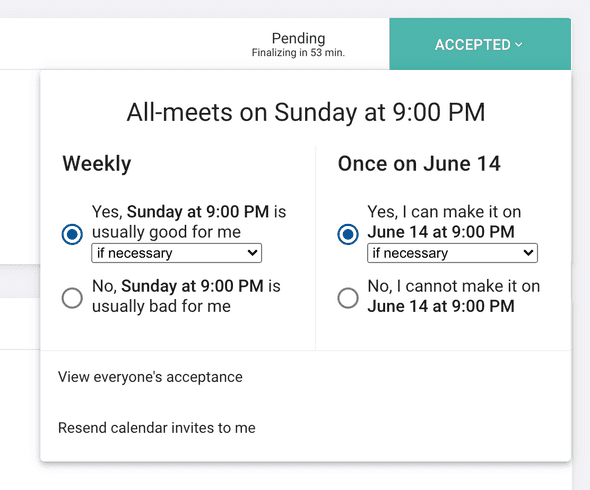Choose Resend calendar invites to me

(157, 428)
